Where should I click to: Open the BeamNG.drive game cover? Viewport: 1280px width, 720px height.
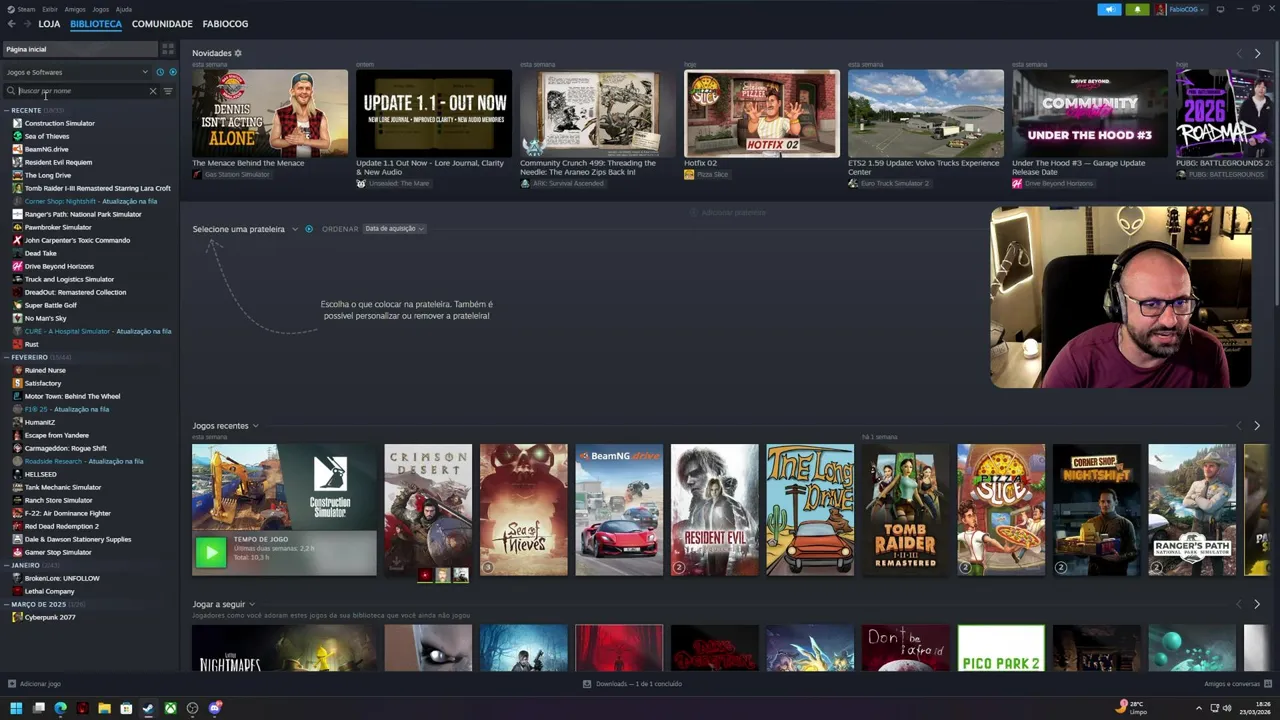point(619,510)
